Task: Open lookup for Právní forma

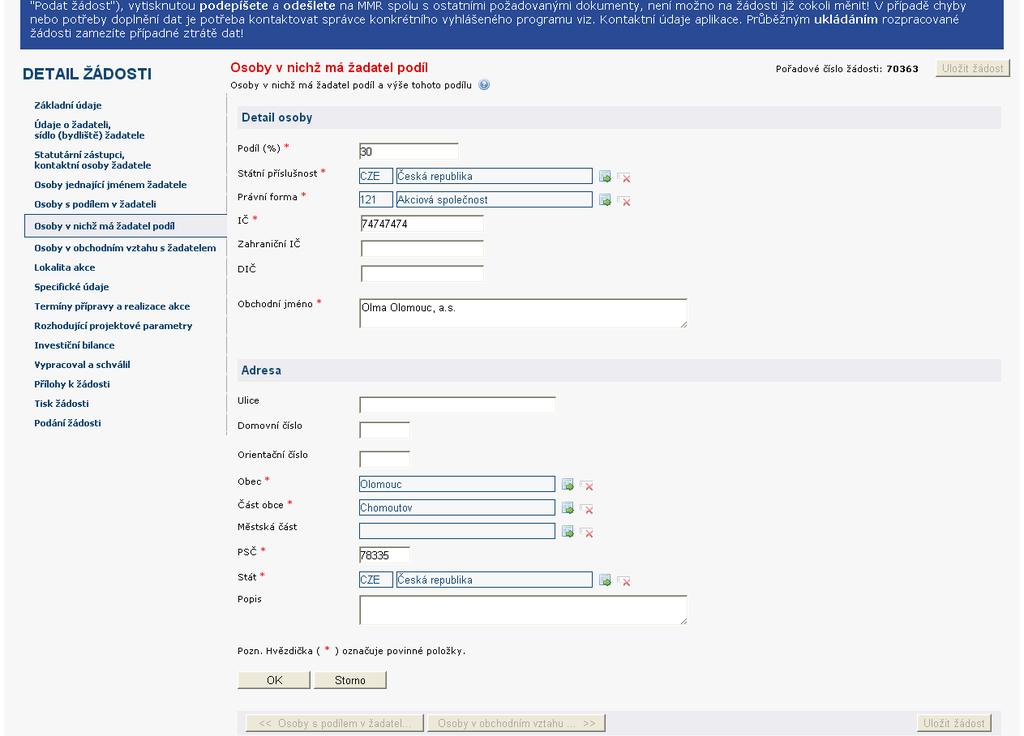Action: [605, 200]
